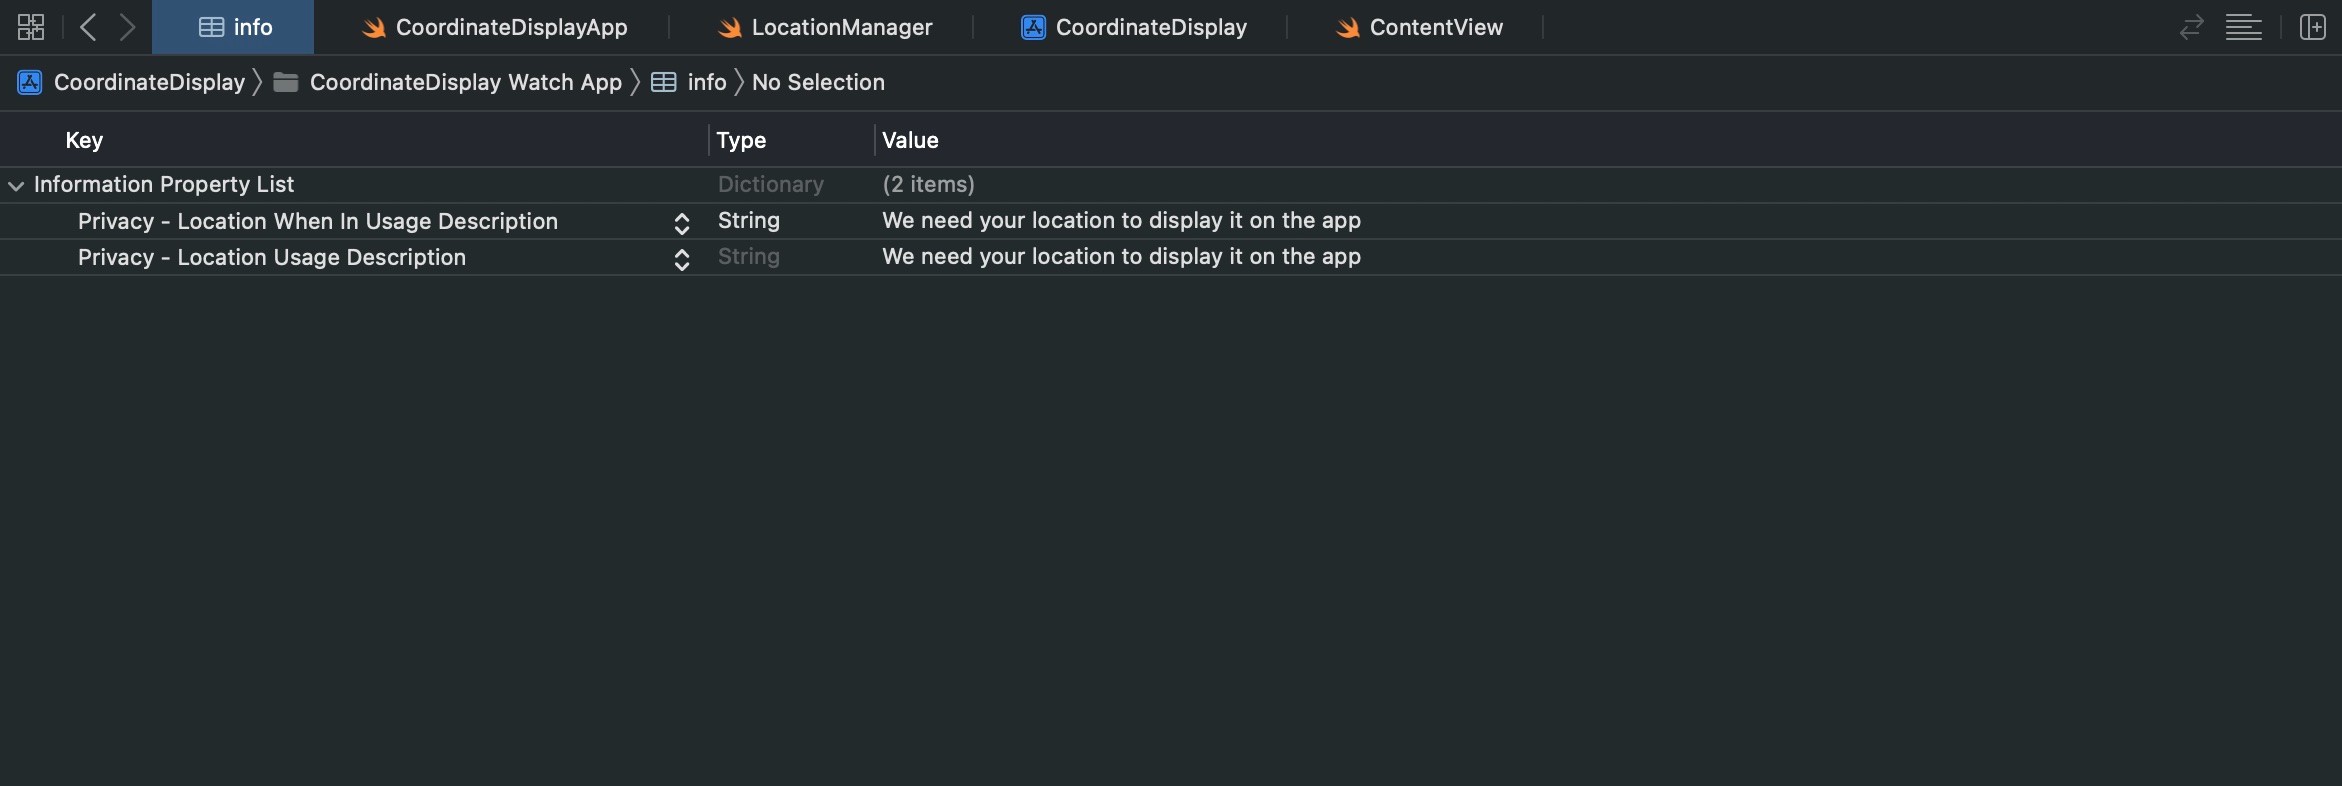Click the Key column header
The height and width of the screenshot is (786, 2342).
click(84, 140)
